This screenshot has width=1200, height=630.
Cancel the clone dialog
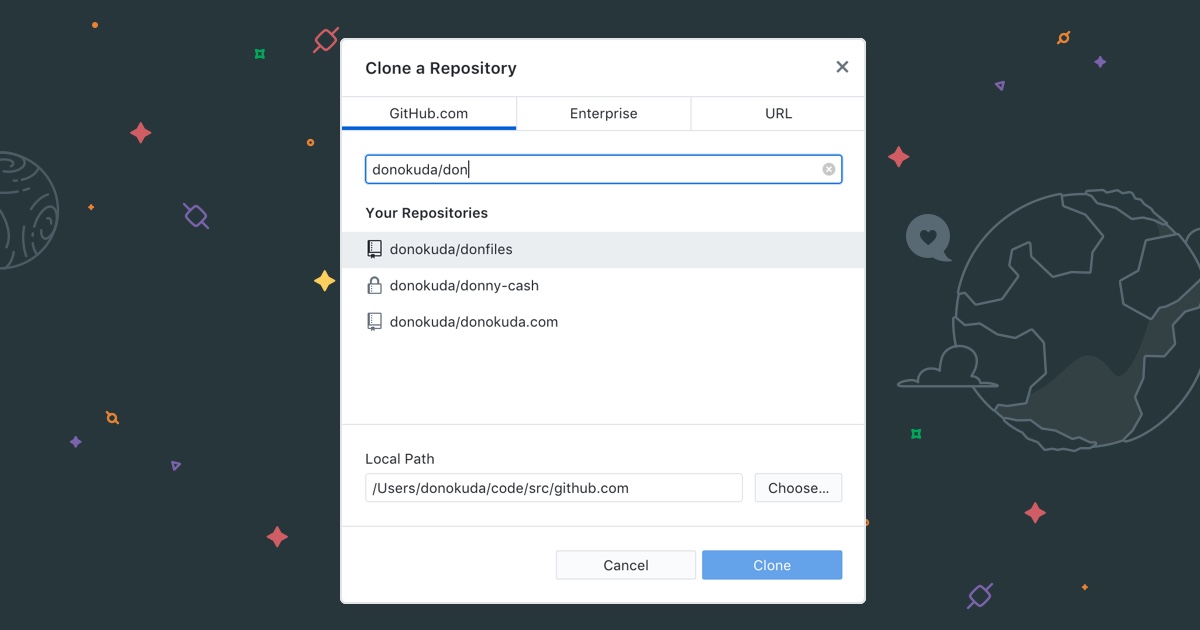625,565
